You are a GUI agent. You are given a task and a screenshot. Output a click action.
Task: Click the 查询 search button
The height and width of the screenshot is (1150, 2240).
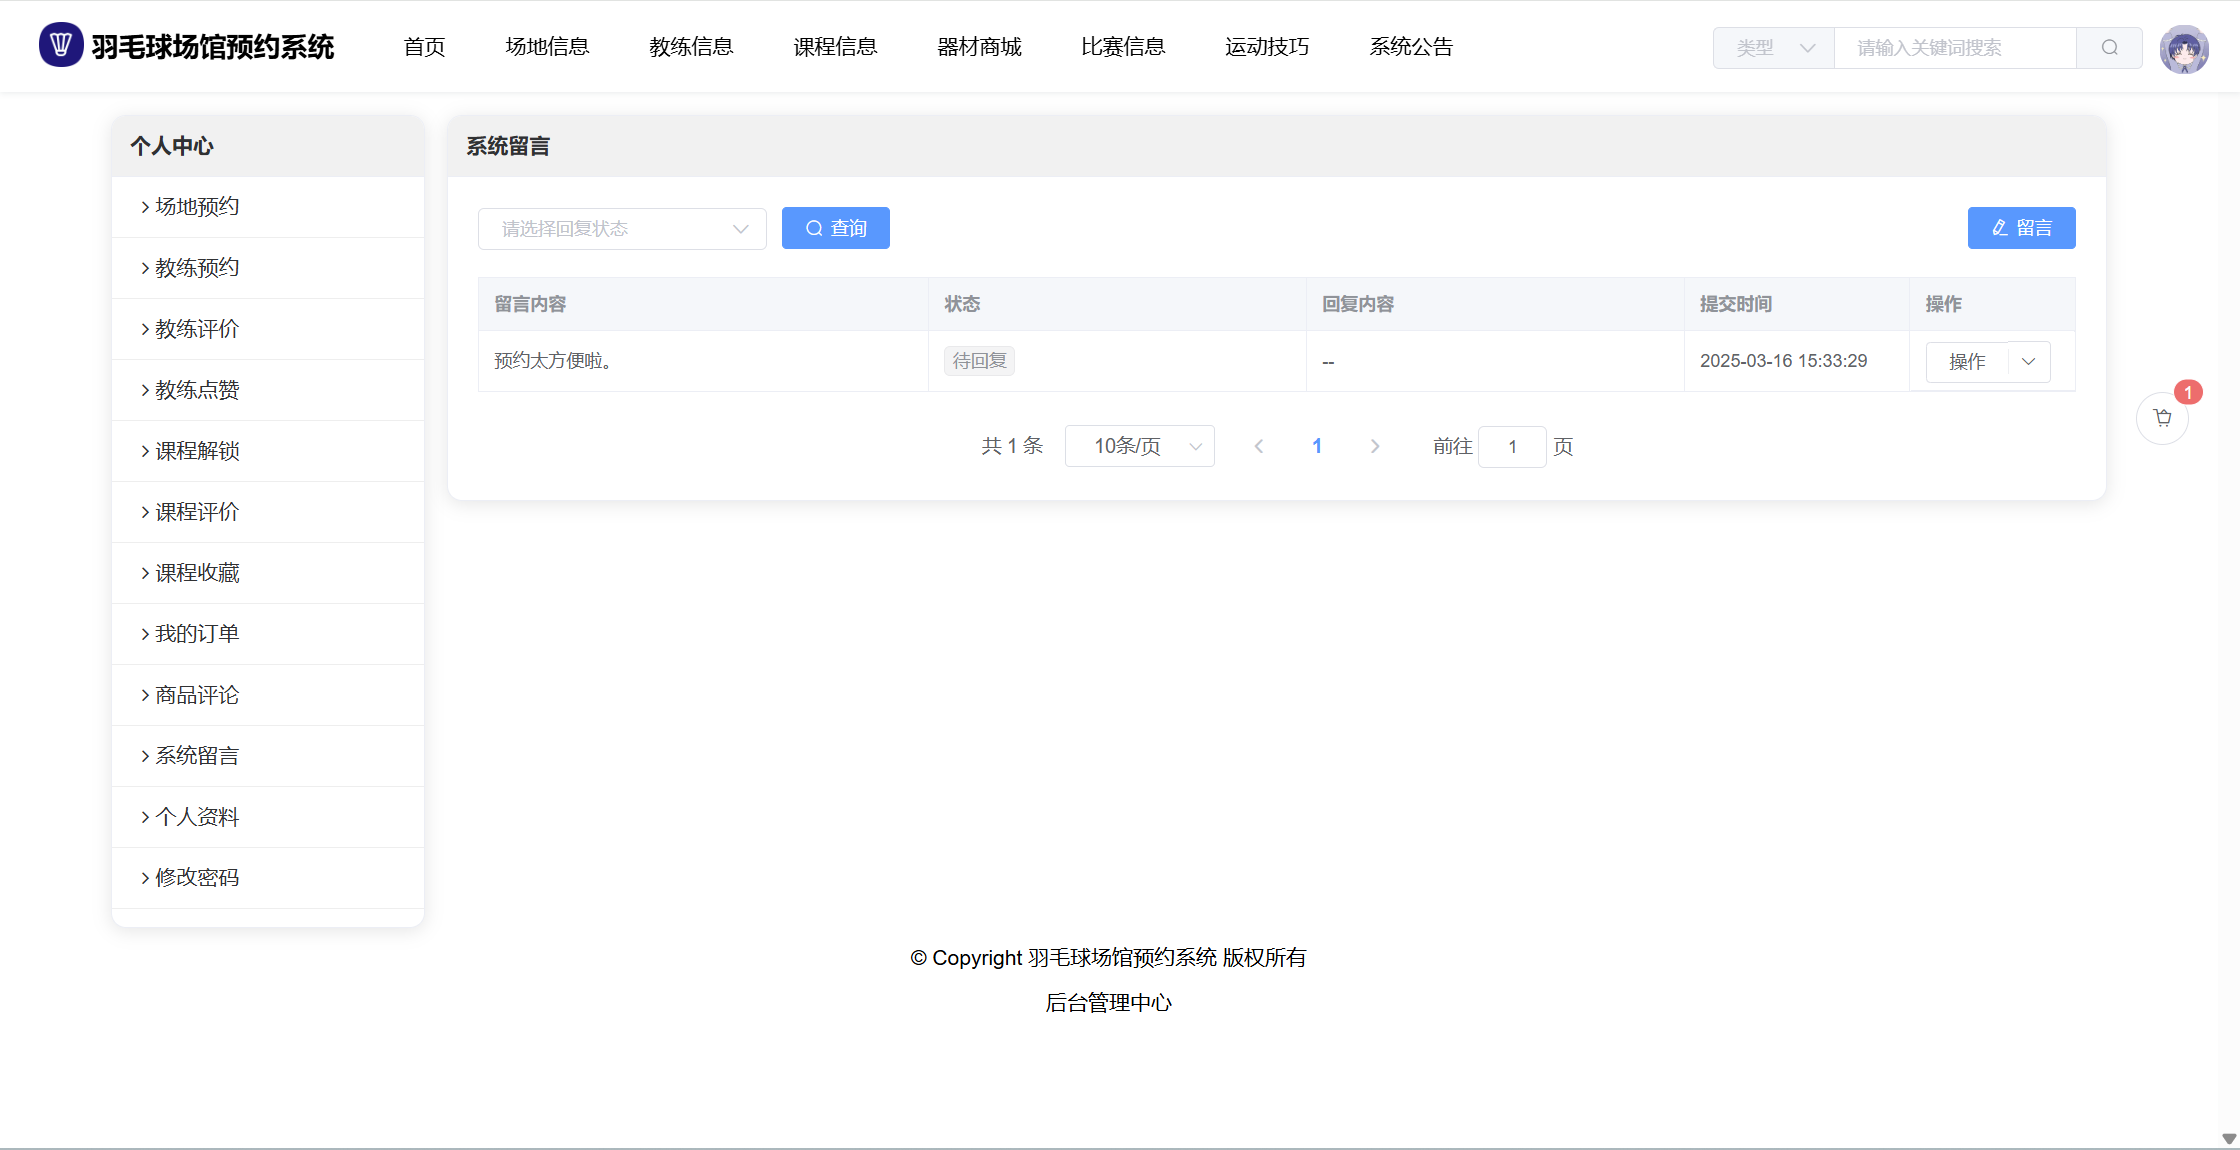coord(835,228)
